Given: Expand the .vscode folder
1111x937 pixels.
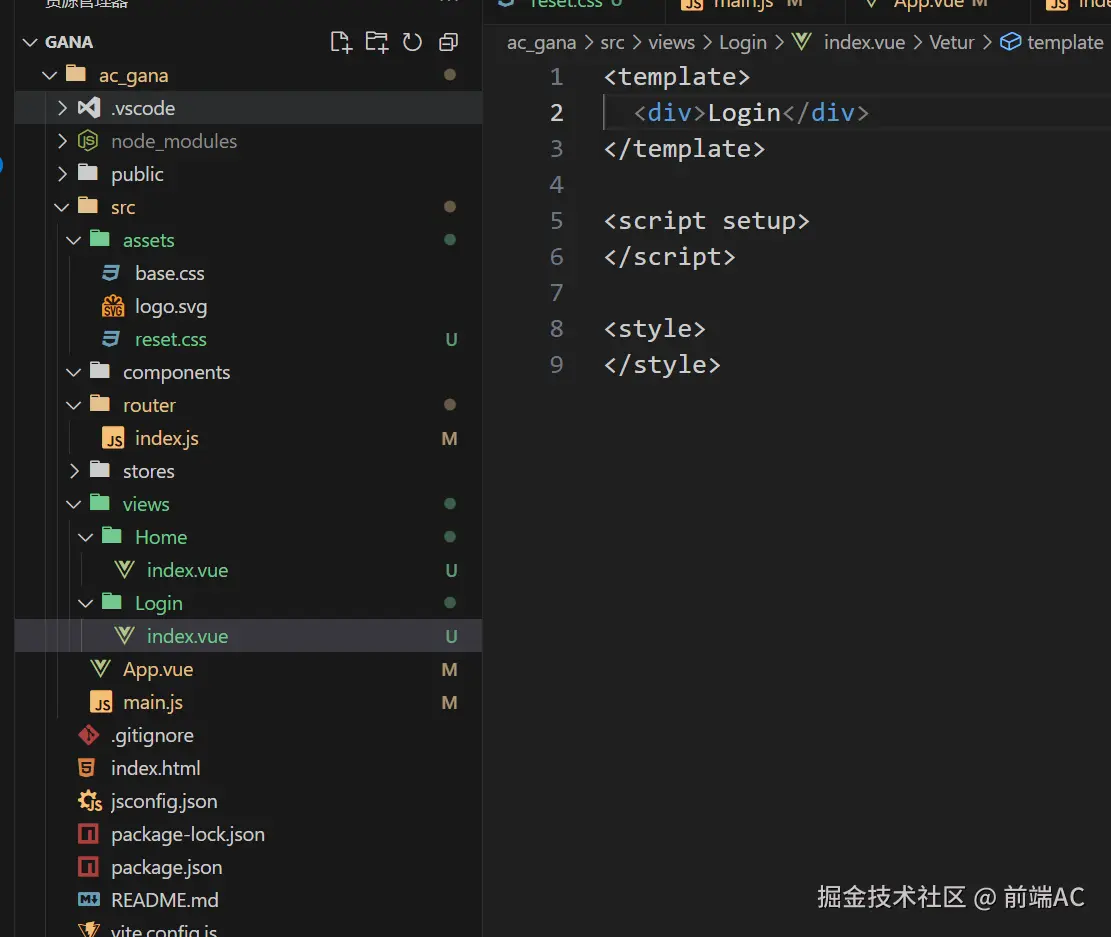Looking at the screenshot, I should click(143, 109).
